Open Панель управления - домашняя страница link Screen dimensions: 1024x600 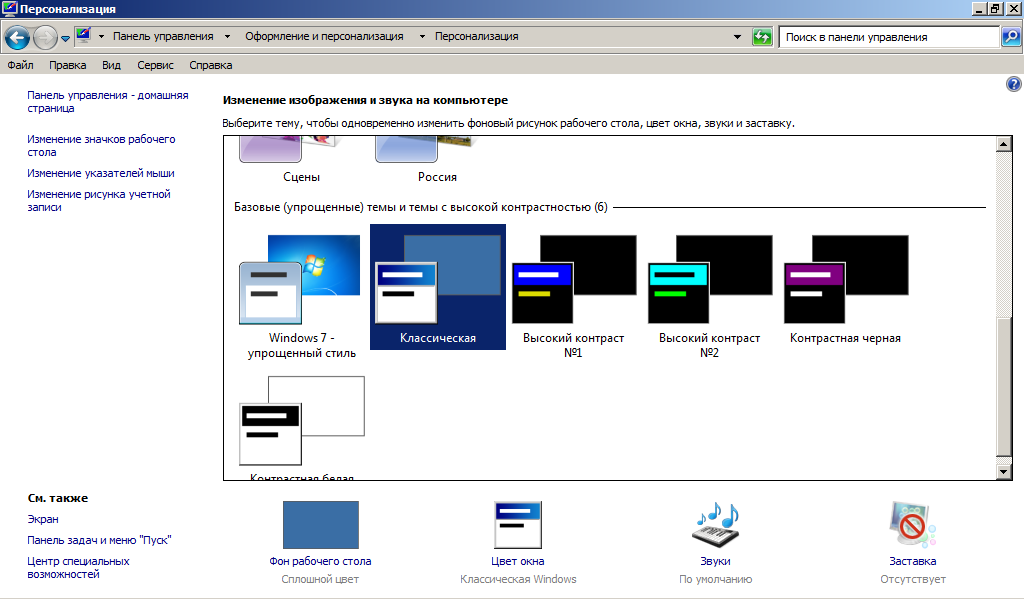[x=108, y=102]
